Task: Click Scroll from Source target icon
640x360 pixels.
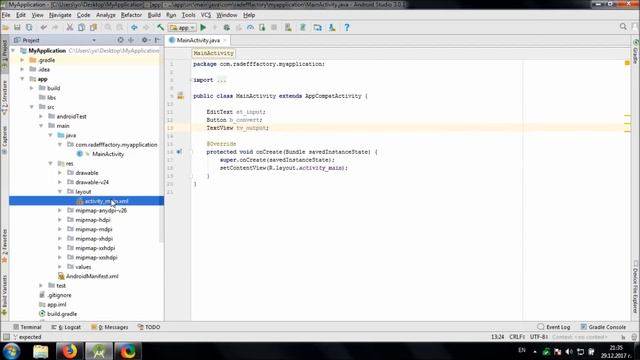Action: (120, 40)
